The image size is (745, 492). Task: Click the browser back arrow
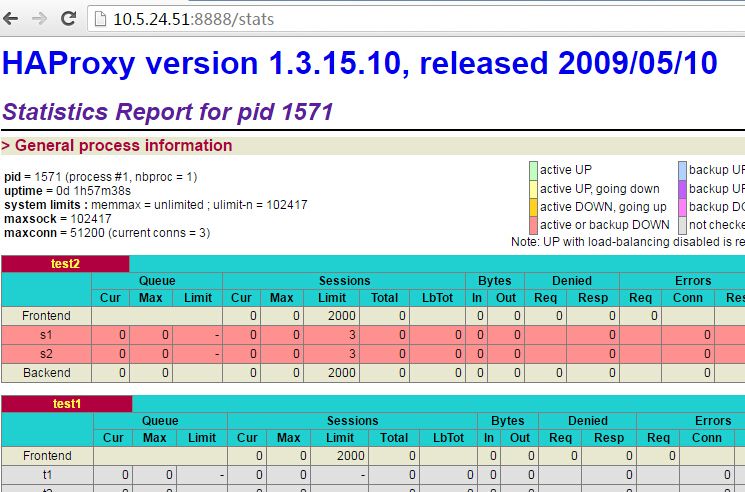pos(10,19)
